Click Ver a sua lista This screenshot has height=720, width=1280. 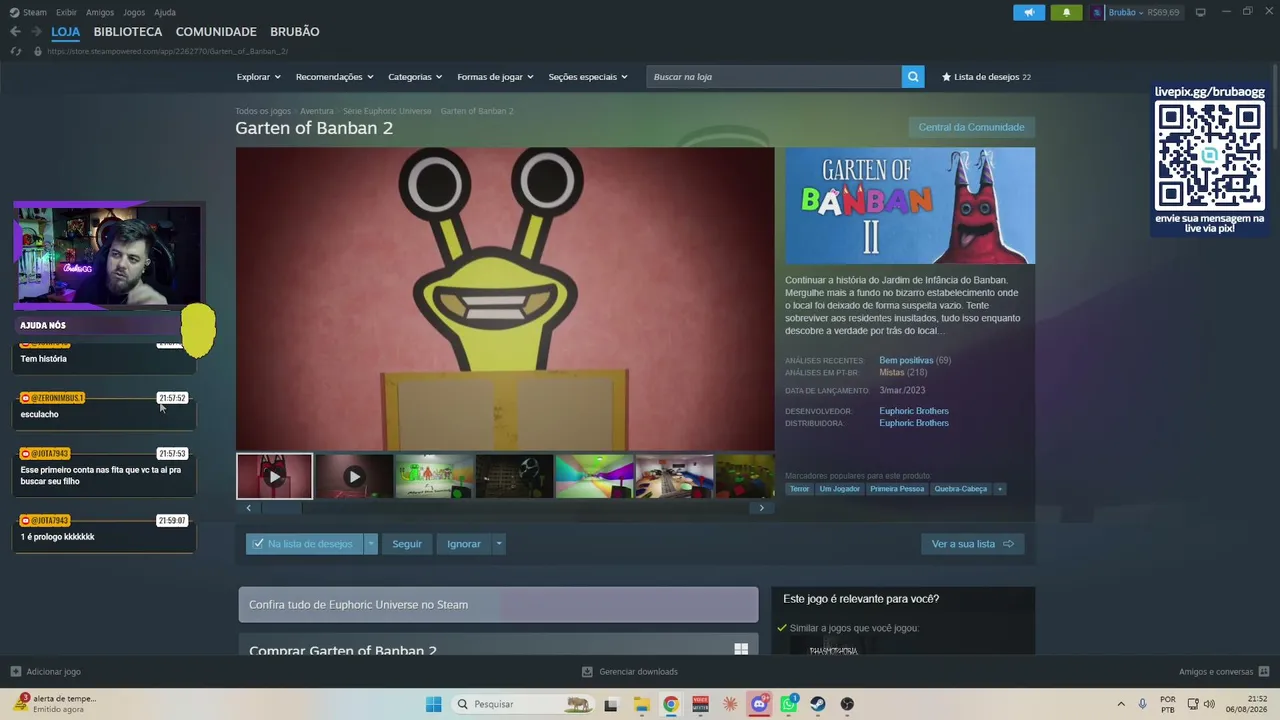[x=972, y=544]
